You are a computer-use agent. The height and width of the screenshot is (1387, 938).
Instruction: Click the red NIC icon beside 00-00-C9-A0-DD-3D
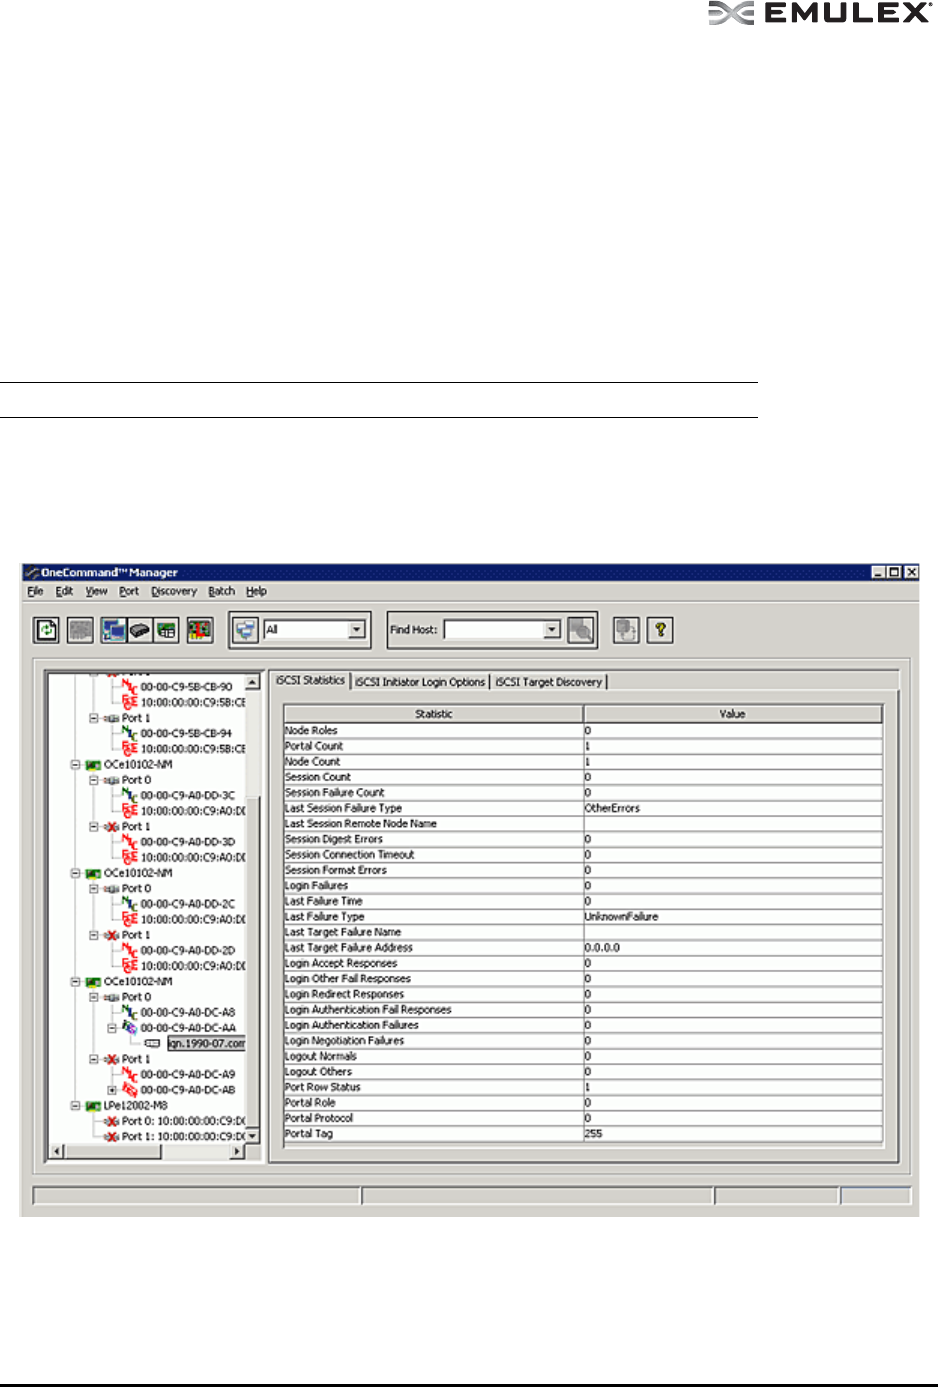click(x=130, y=842)
